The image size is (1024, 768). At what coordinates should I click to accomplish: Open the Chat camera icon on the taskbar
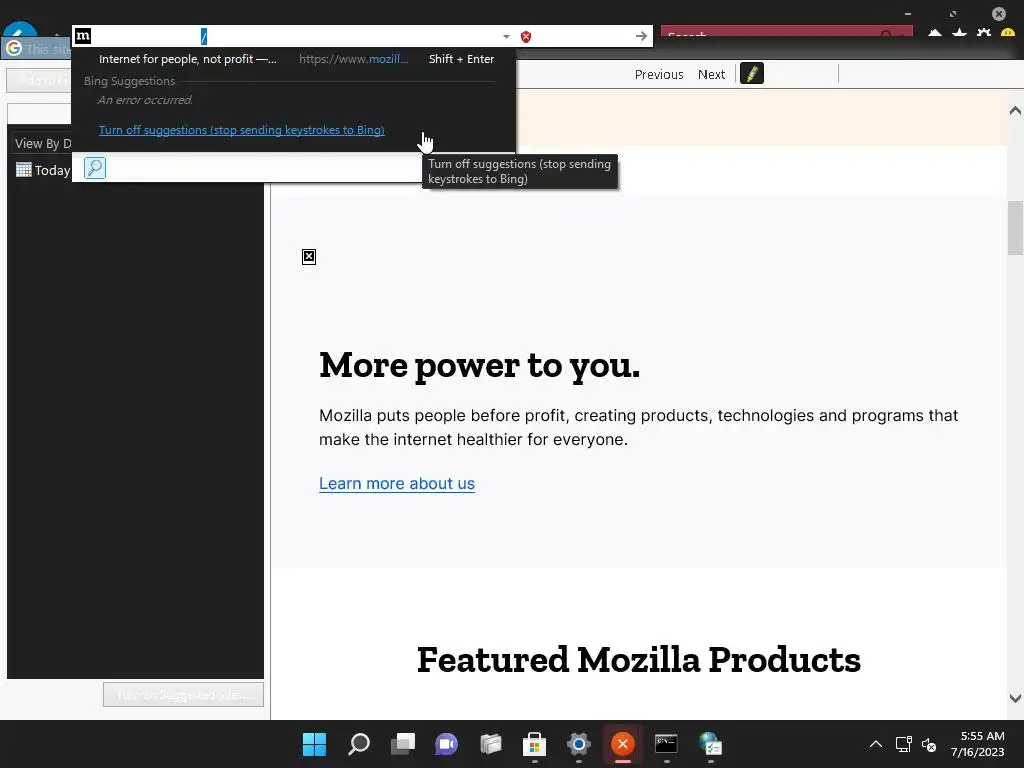click(447, 744)
